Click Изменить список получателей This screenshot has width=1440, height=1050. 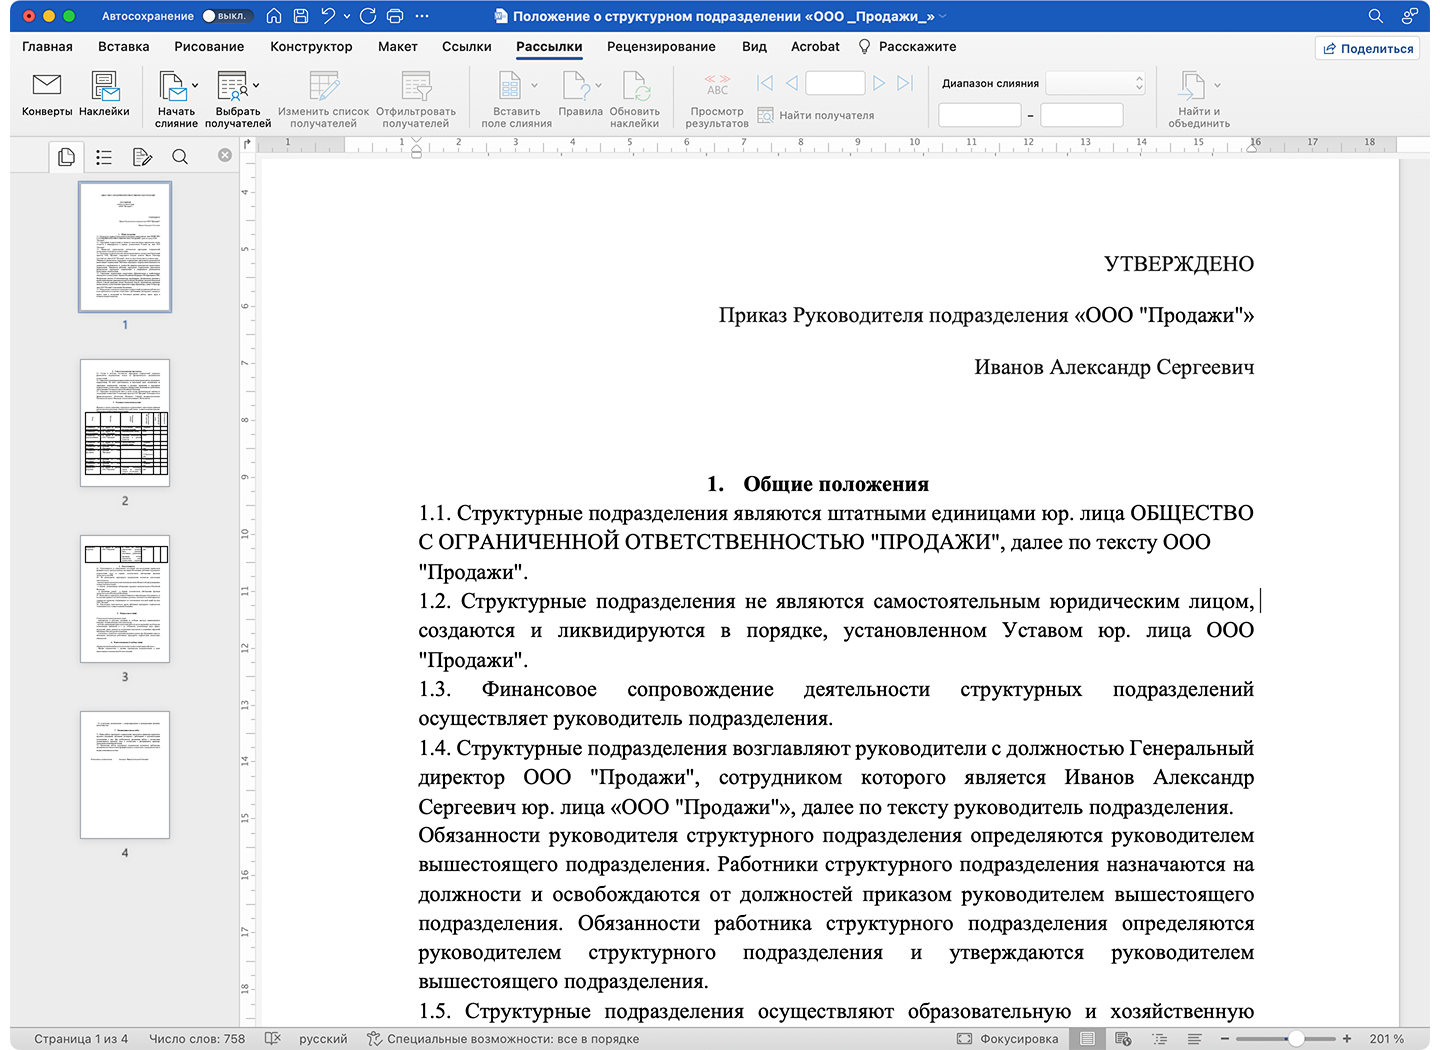pyautogui.click(x=323, y=100)
